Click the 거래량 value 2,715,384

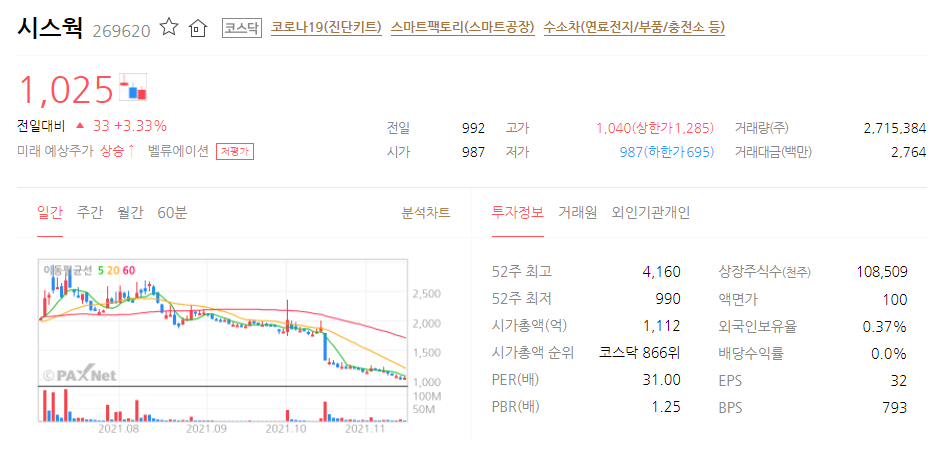pos(894,128)
